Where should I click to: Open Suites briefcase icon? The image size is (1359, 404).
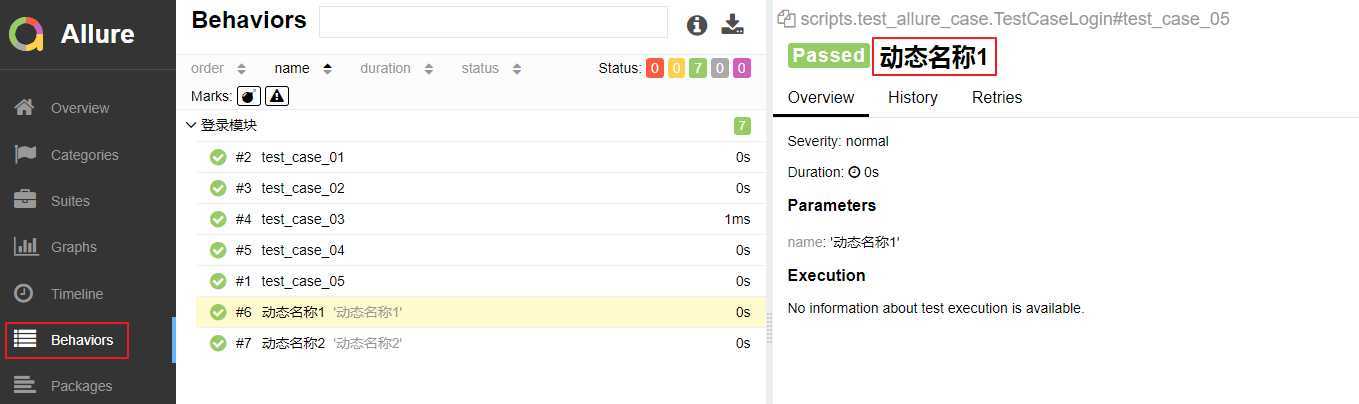(25, 200)
